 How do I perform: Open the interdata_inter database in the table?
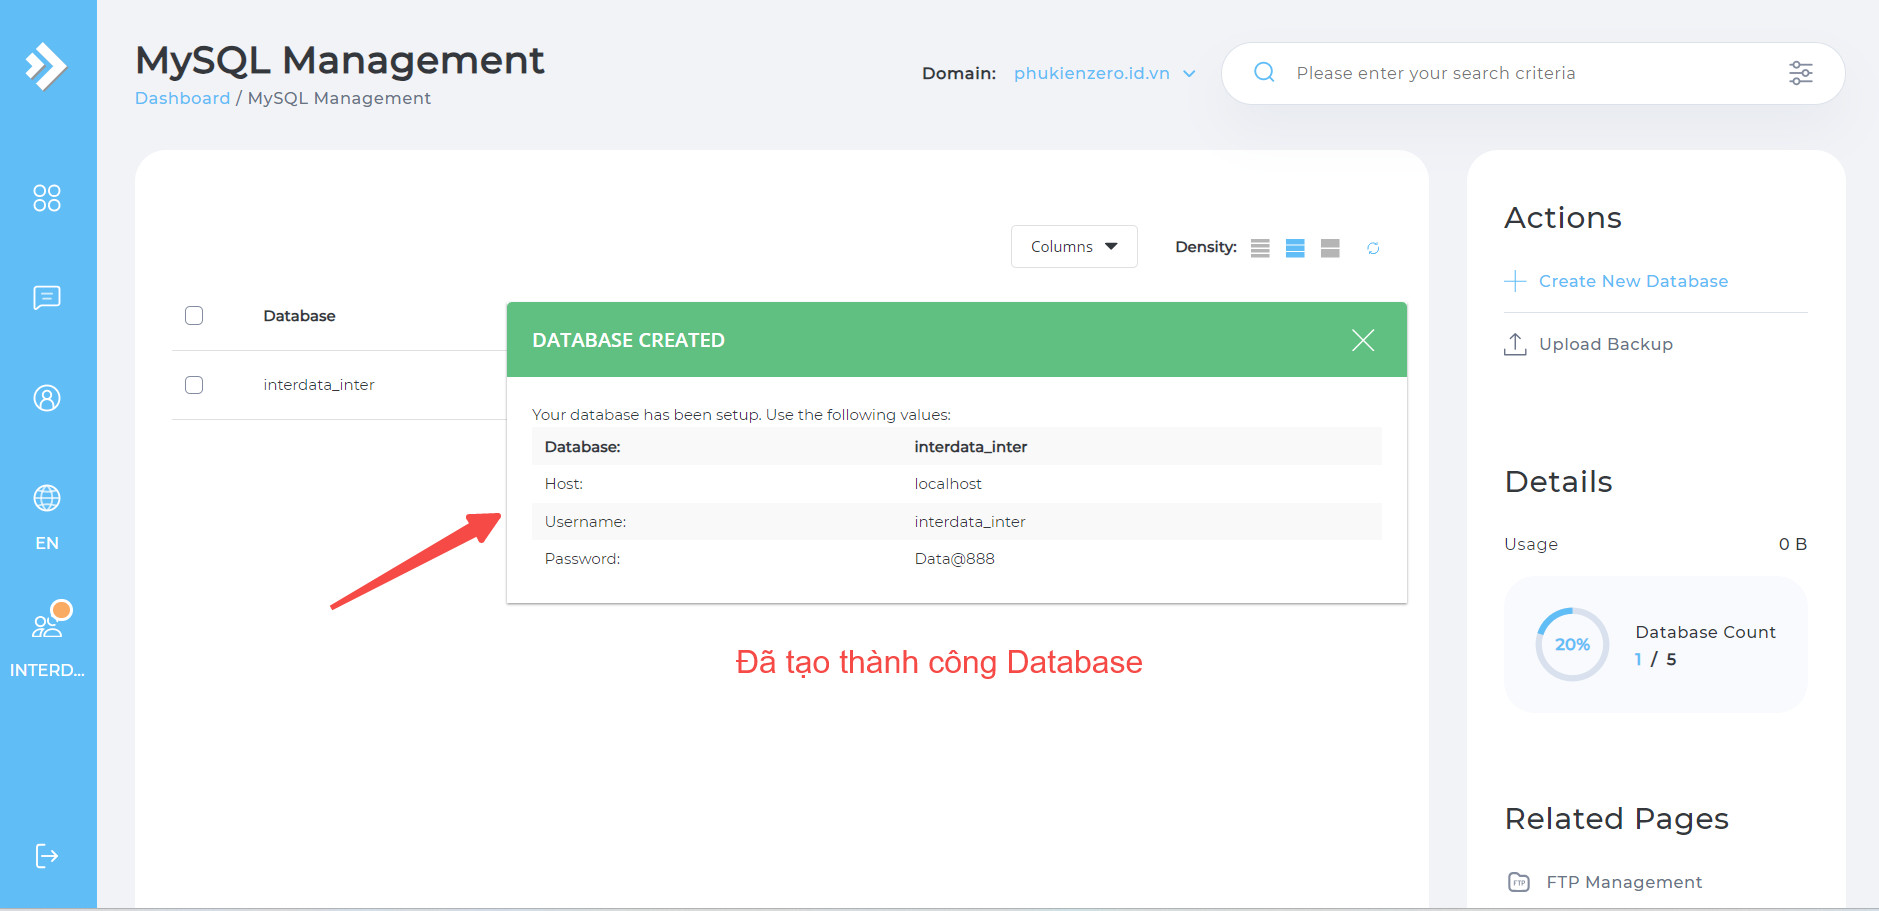click(x=319, y=385)
